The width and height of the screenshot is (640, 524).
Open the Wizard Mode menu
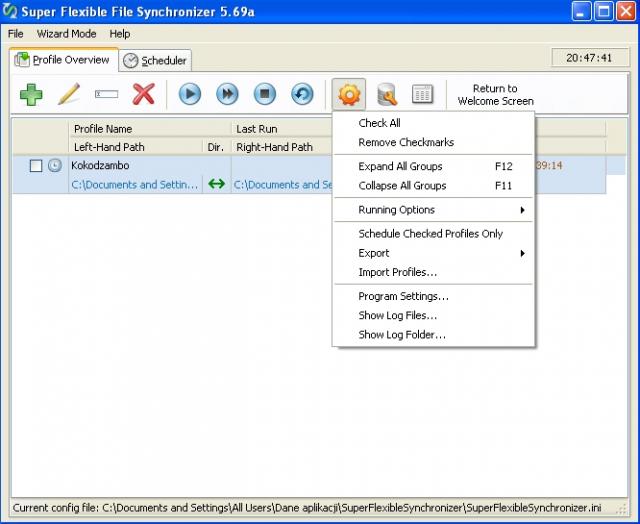67,34
